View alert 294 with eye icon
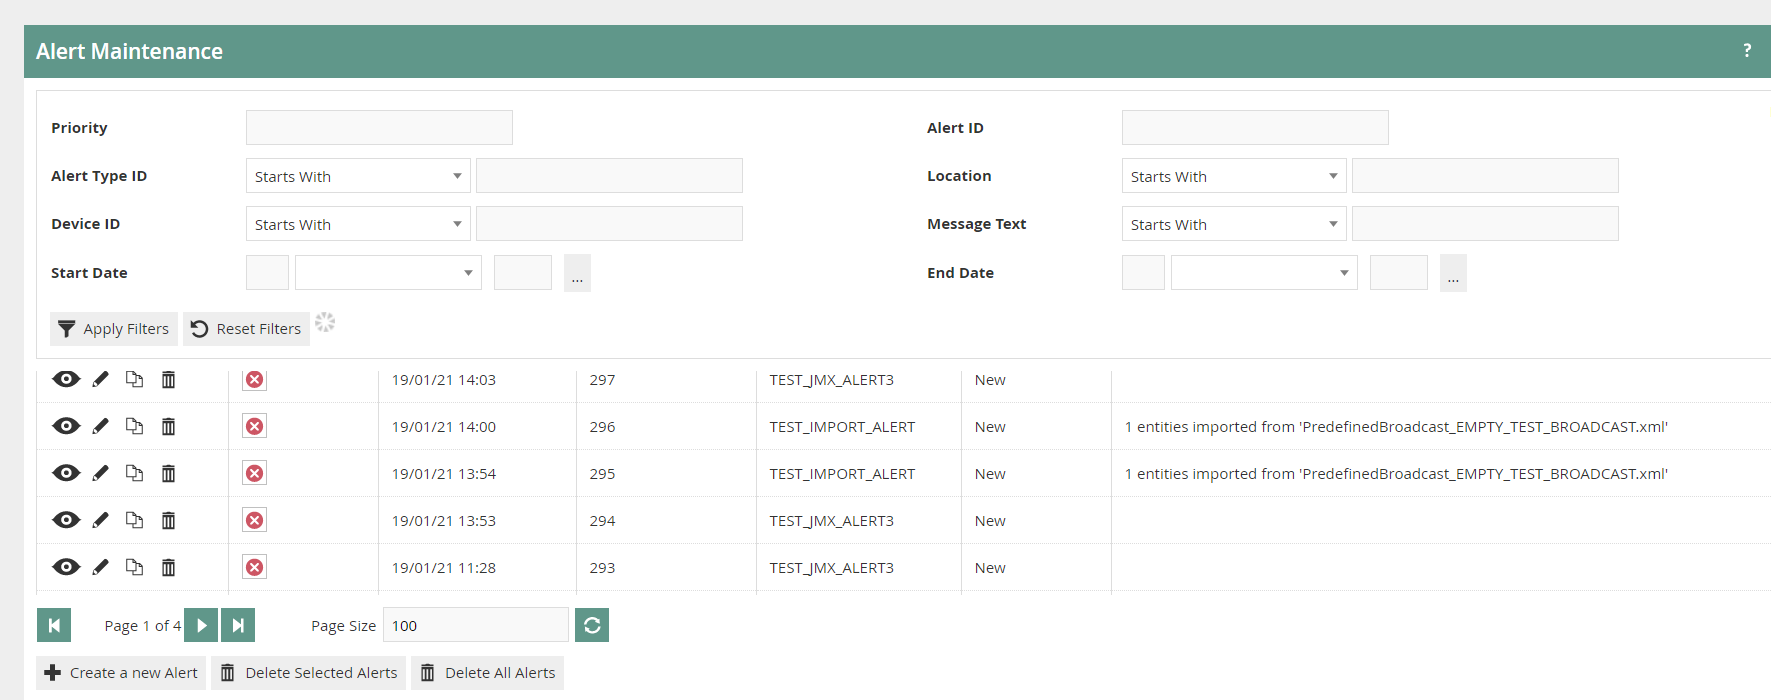The image size is (1771, 700). [x=66, y=520]
